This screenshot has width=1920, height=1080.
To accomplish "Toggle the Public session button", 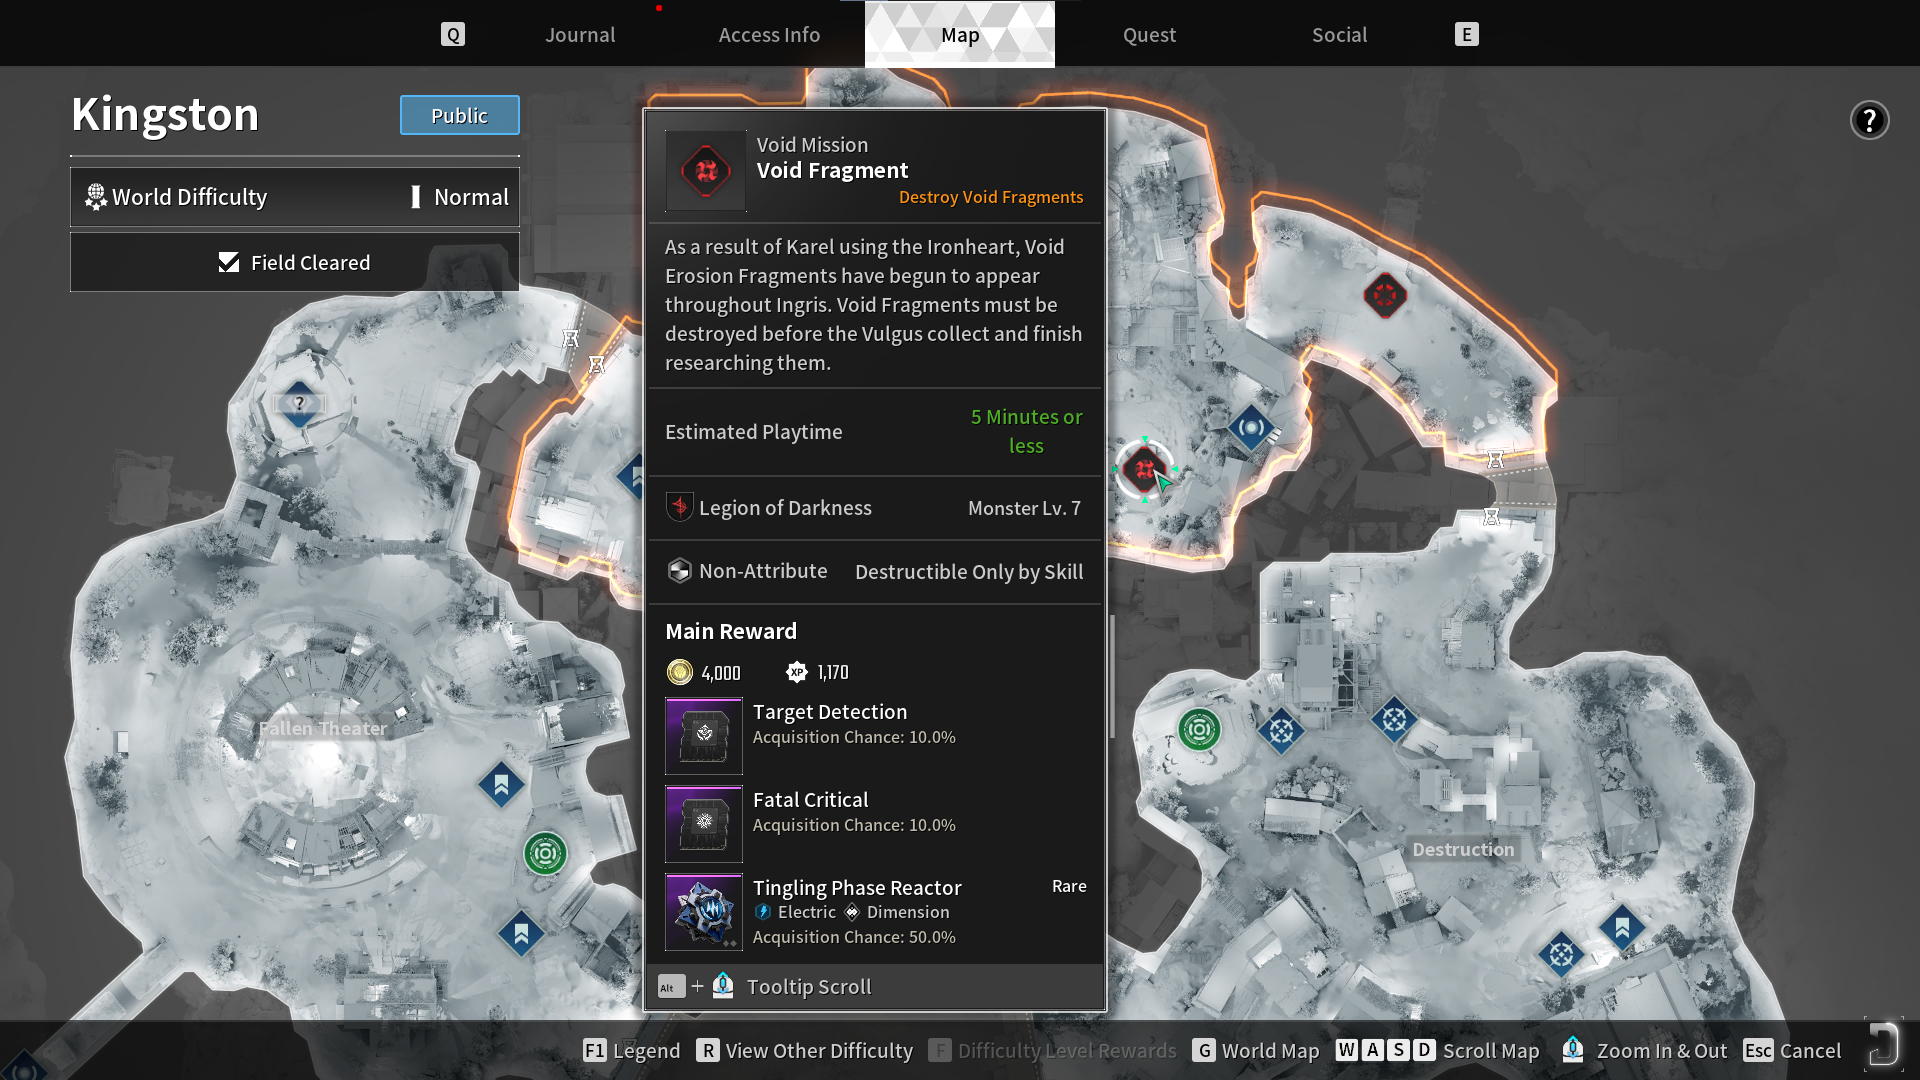I will pyautogui.click(x=459, y=115).
